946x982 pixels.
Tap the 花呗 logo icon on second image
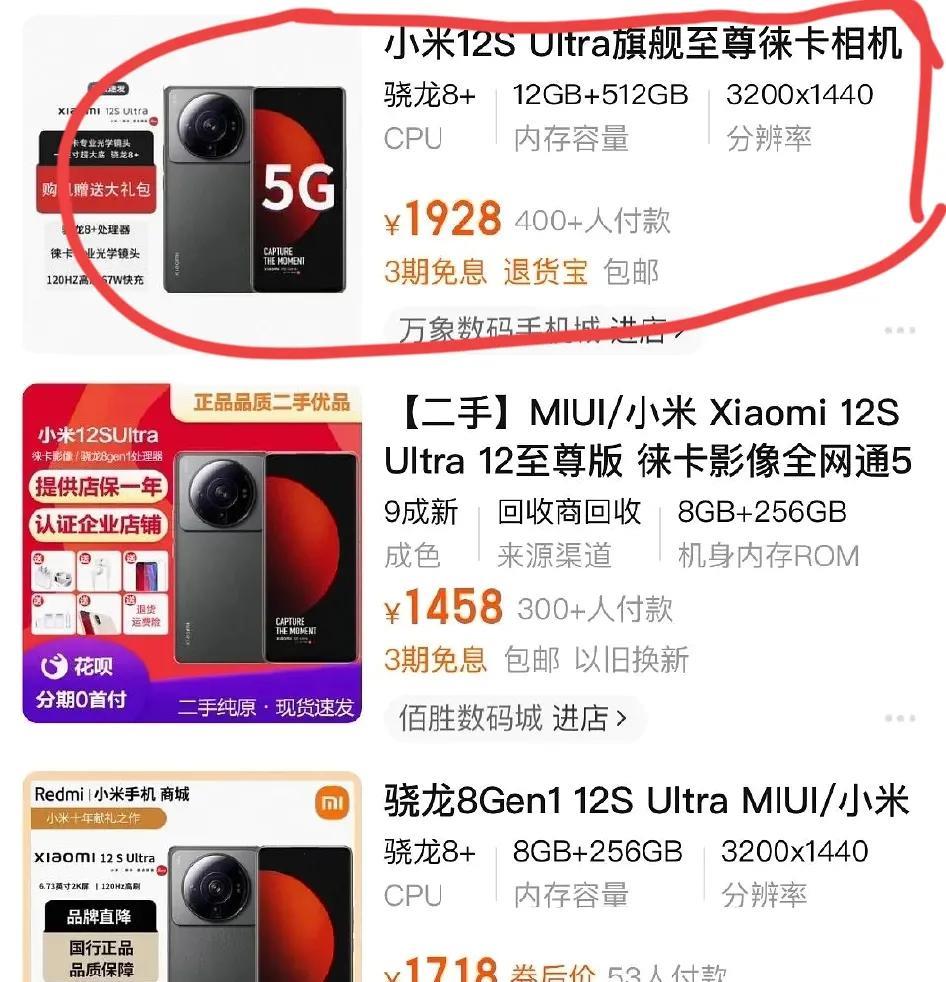click(x=54, y=666)
